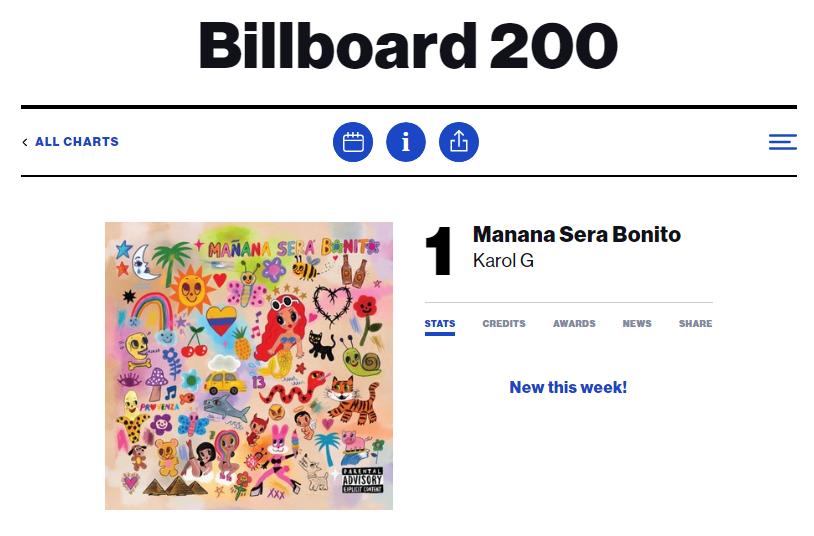Click the New this week! label
This screenshot has height=536, width=814.
(x=568, y=387)
